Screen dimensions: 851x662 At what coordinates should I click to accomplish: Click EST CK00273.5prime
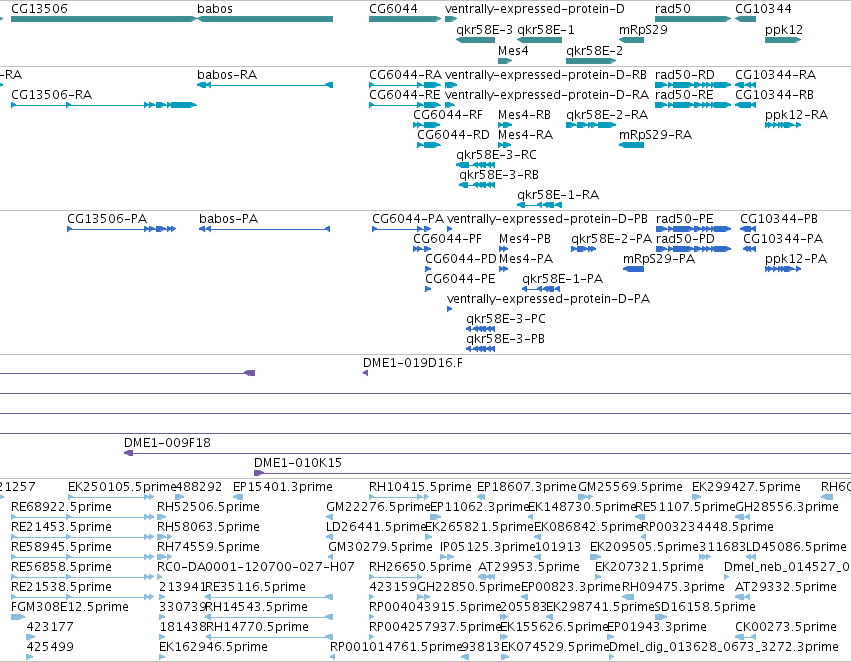point(746,637)
